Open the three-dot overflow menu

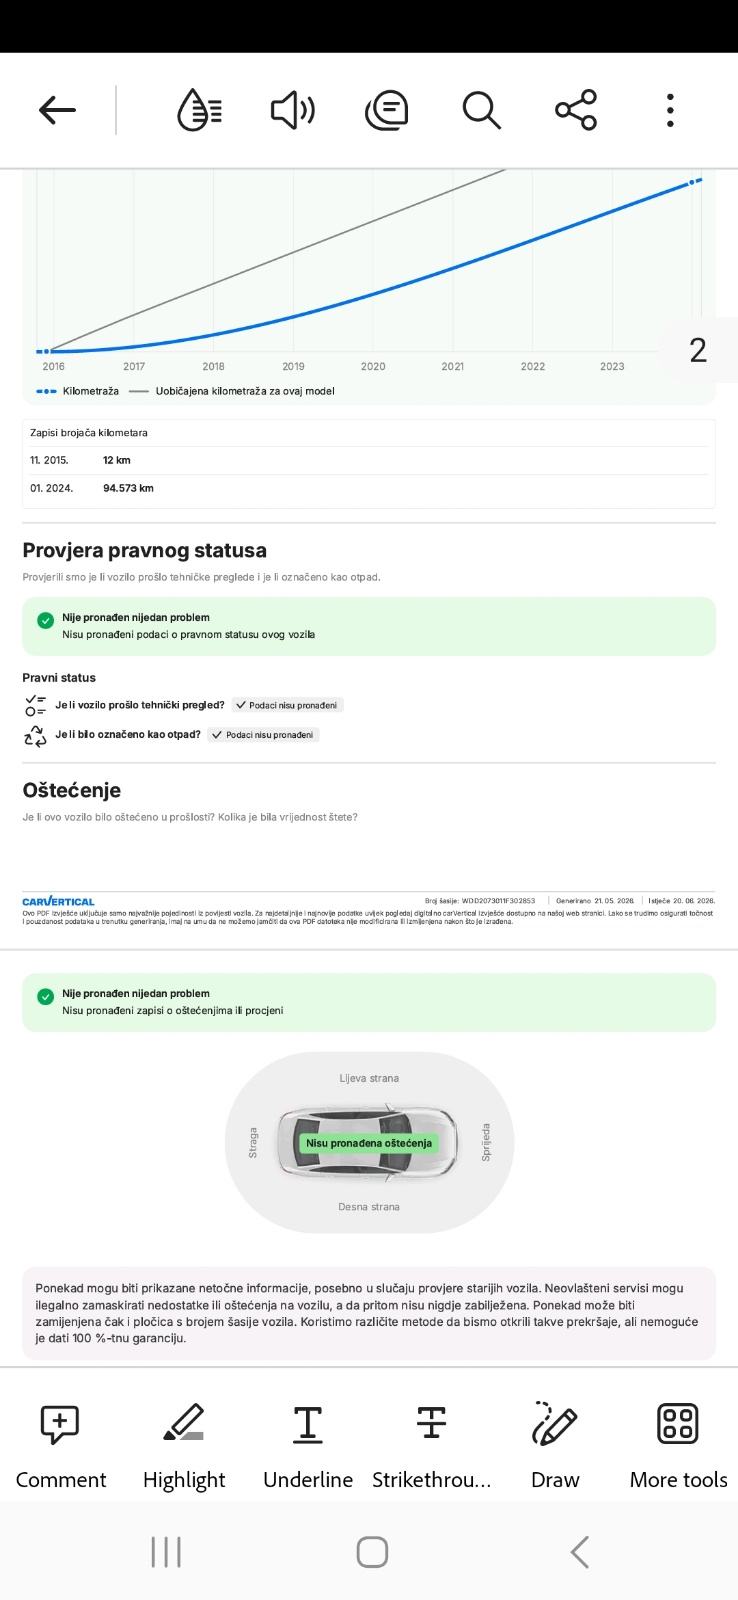pyautogui.click(x=670, y=110)
